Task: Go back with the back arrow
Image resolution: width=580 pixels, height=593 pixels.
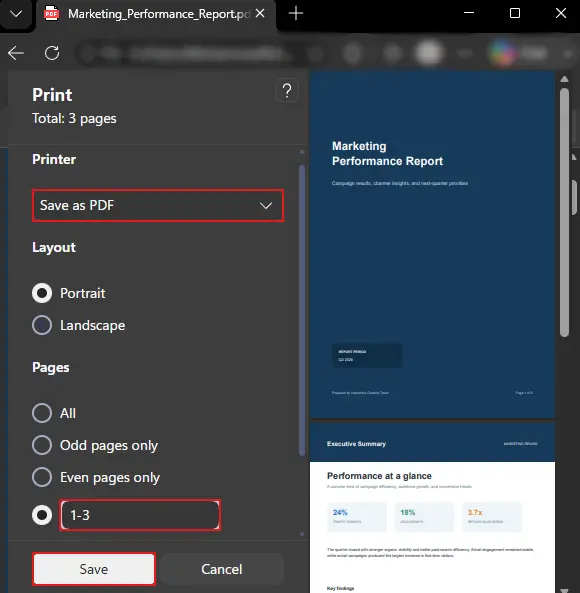Action: [16, 53]
